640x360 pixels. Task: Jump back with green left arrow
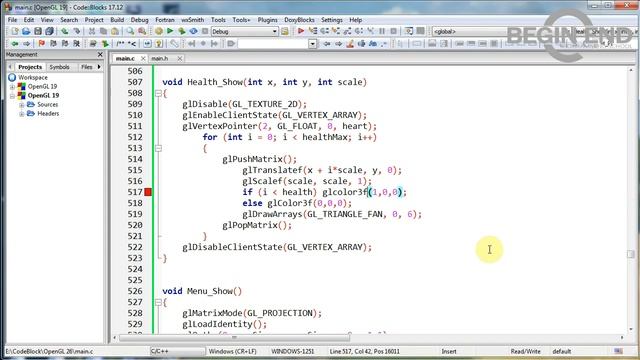pos(15,44)
